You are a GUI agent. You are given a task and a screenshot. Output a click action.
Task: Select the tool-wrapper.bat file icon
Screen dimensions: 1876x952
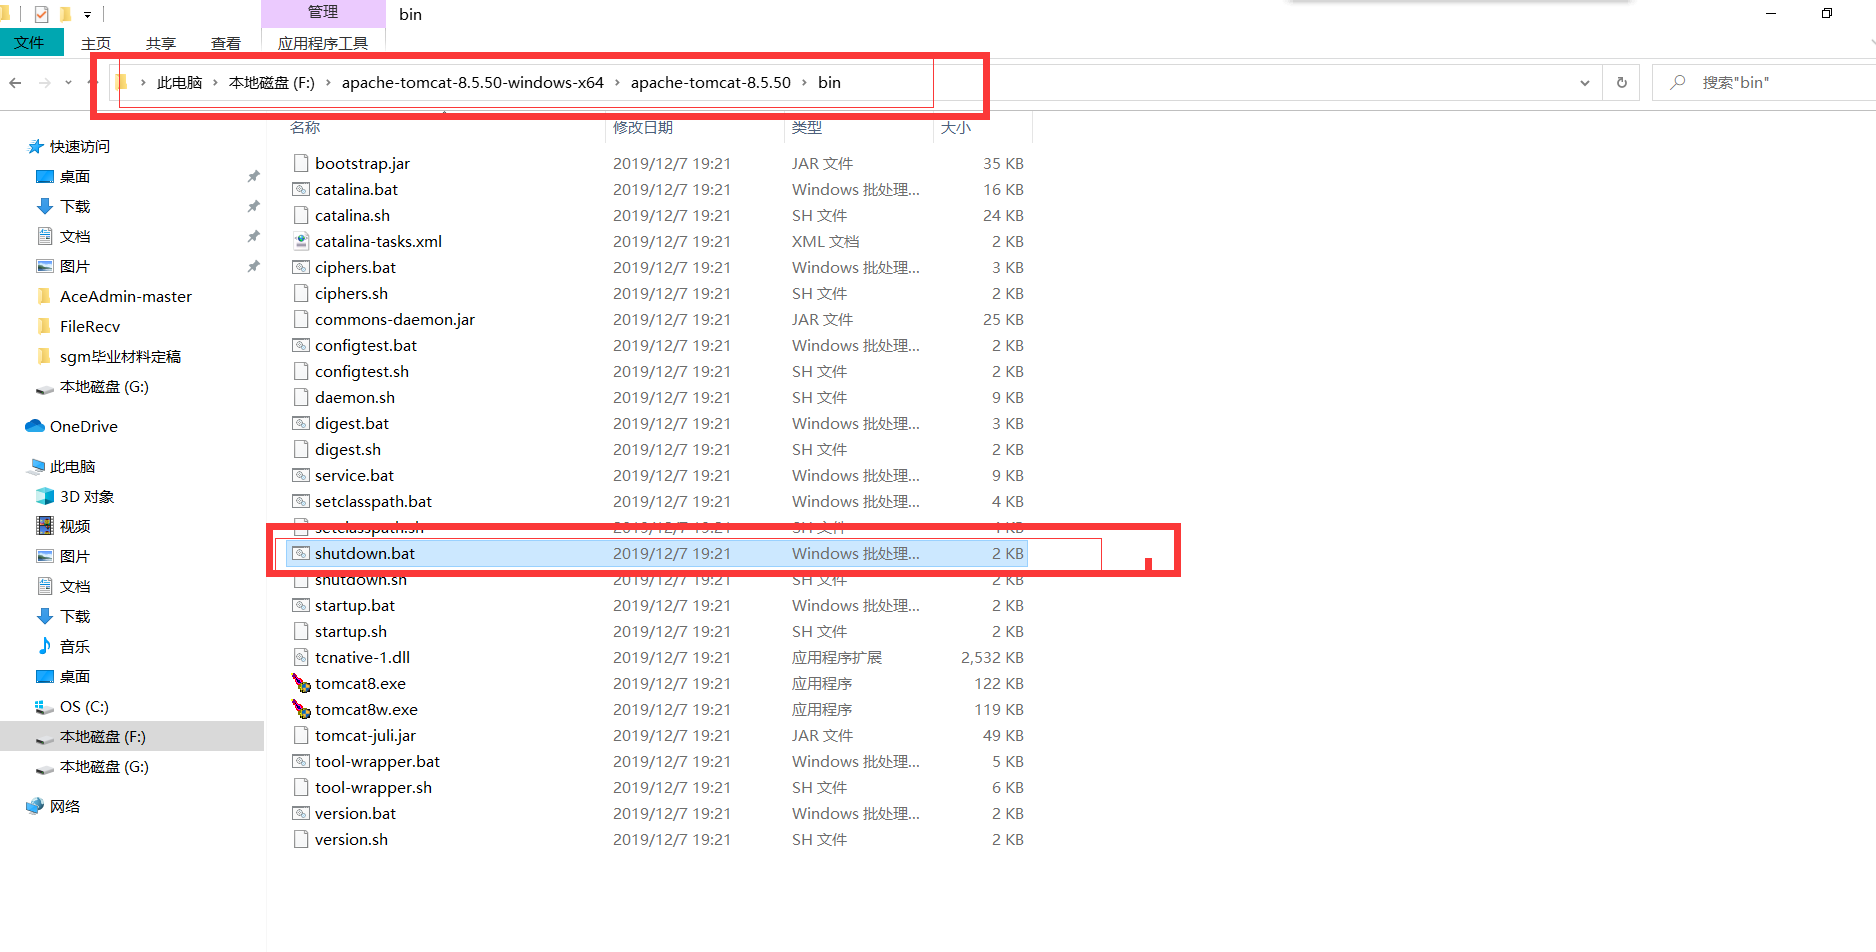click(x=301, y=761)
